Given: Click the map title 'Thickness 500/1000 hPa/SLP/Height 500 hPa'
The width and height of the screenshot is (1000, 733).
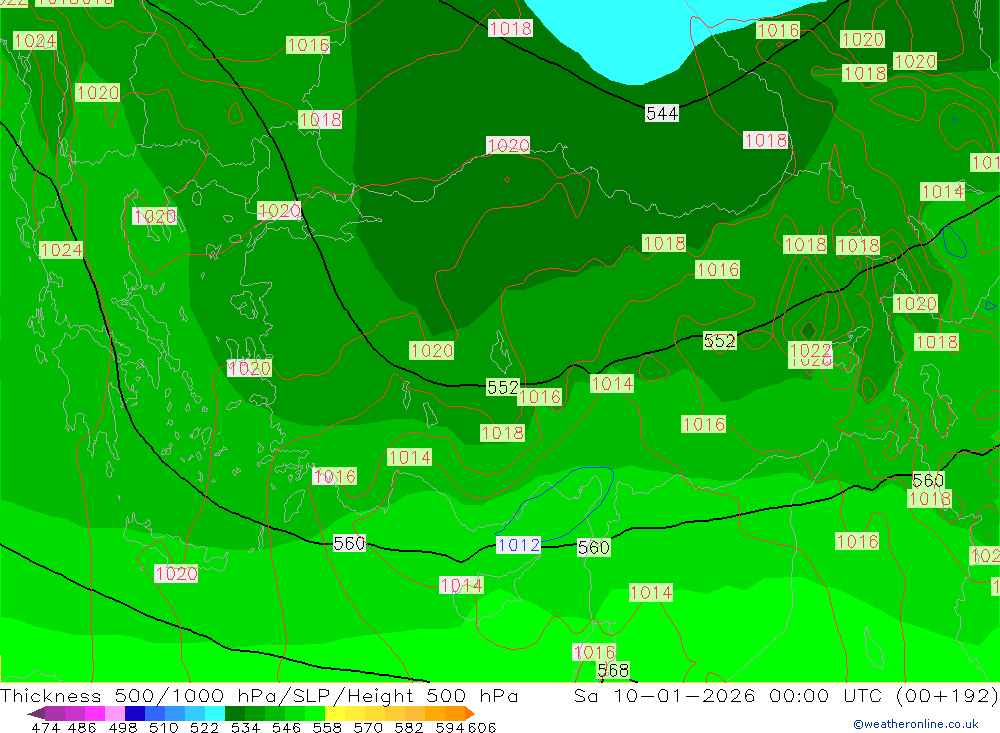Looking at the screenshot, I should 259,695.
